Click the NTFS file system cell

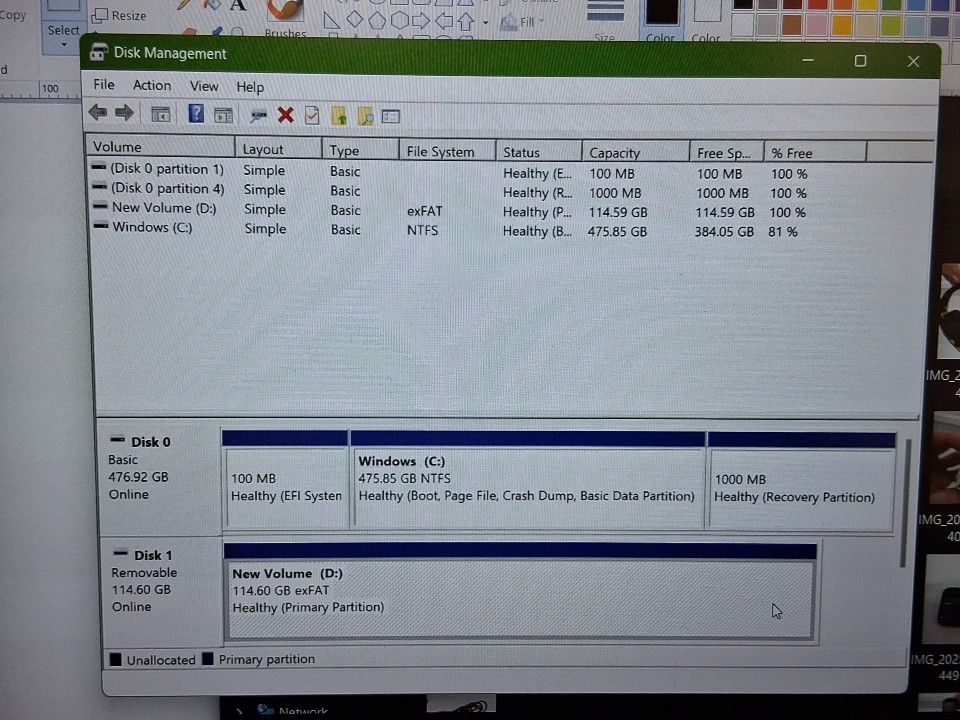422,230
